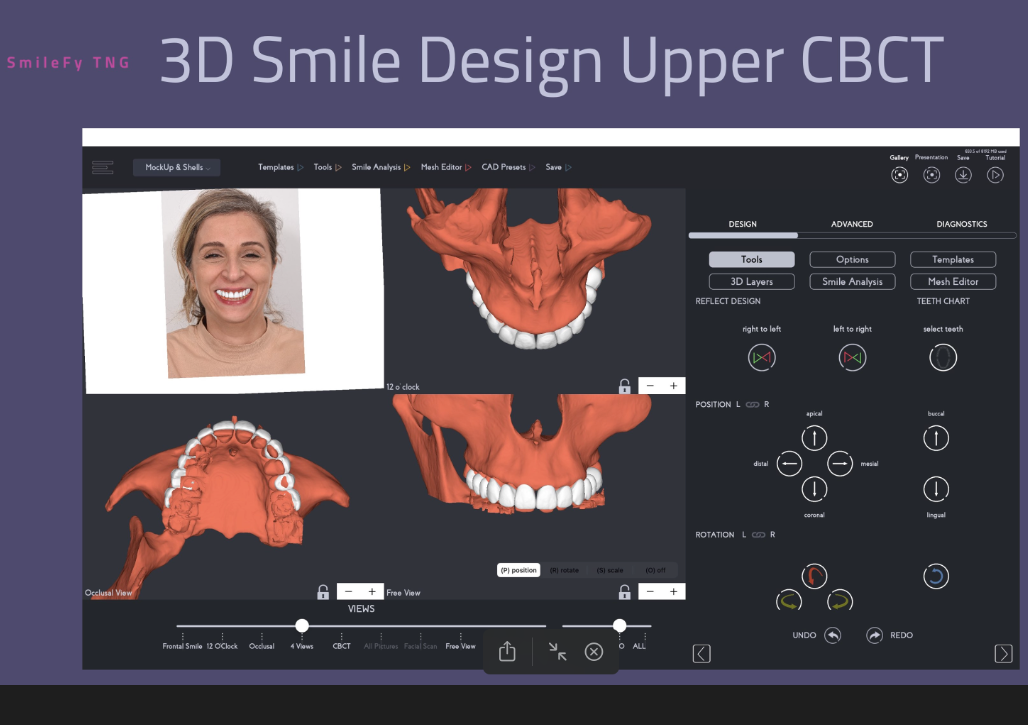Toggle the Position L/R link icon
The width and height of the screenshot is (1028, 726).
point(752,405)
